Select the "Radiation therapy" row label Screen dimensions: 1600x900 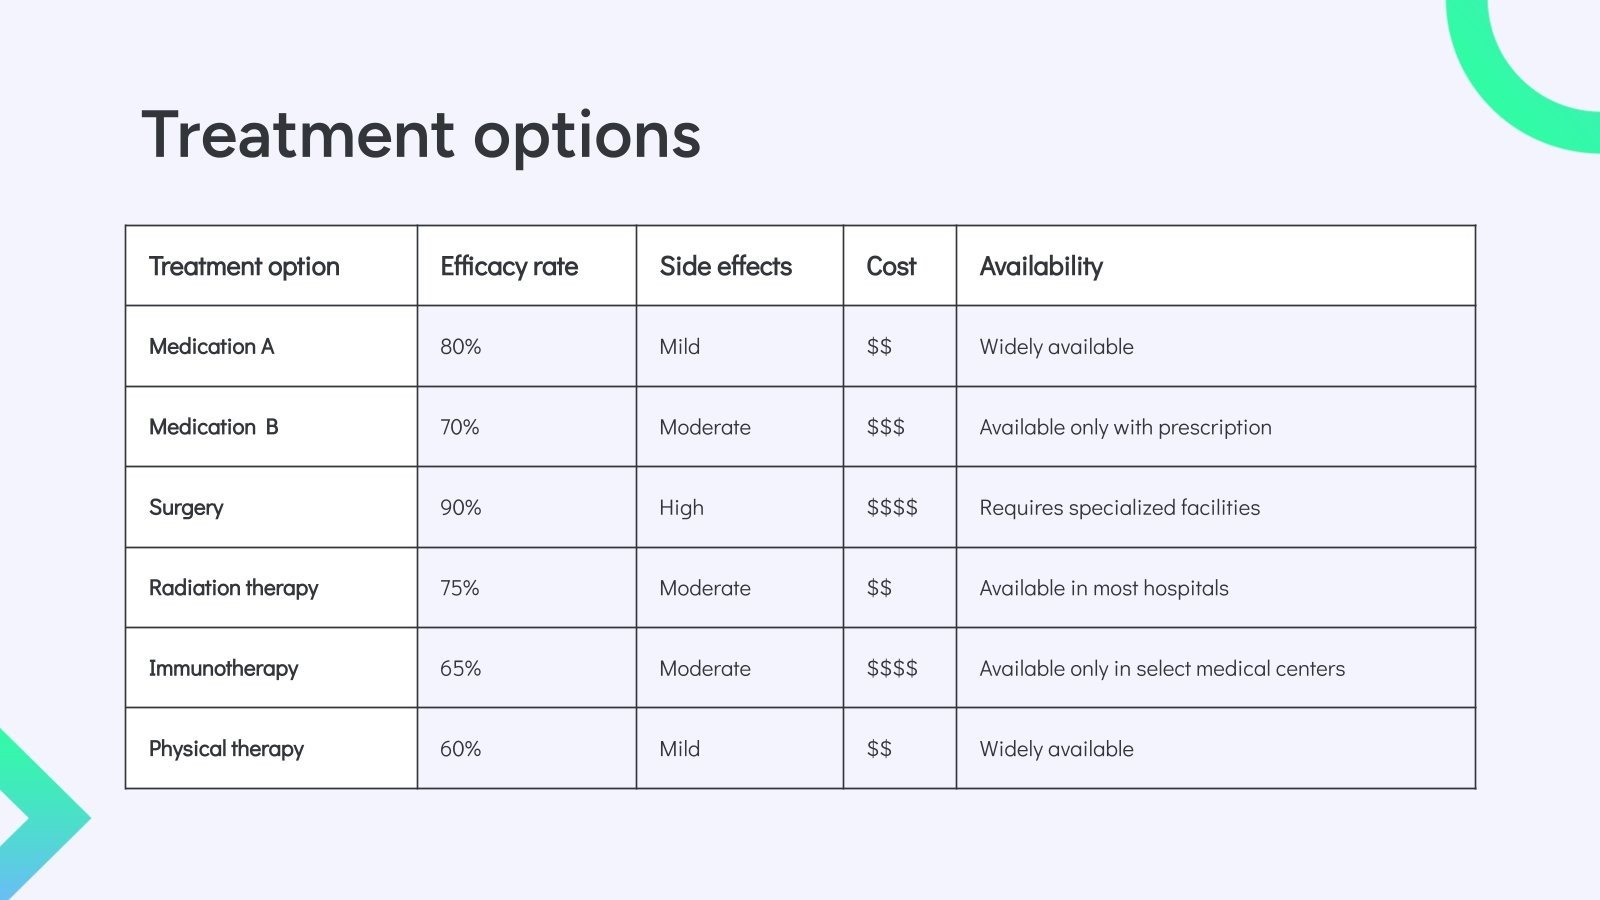233,588
